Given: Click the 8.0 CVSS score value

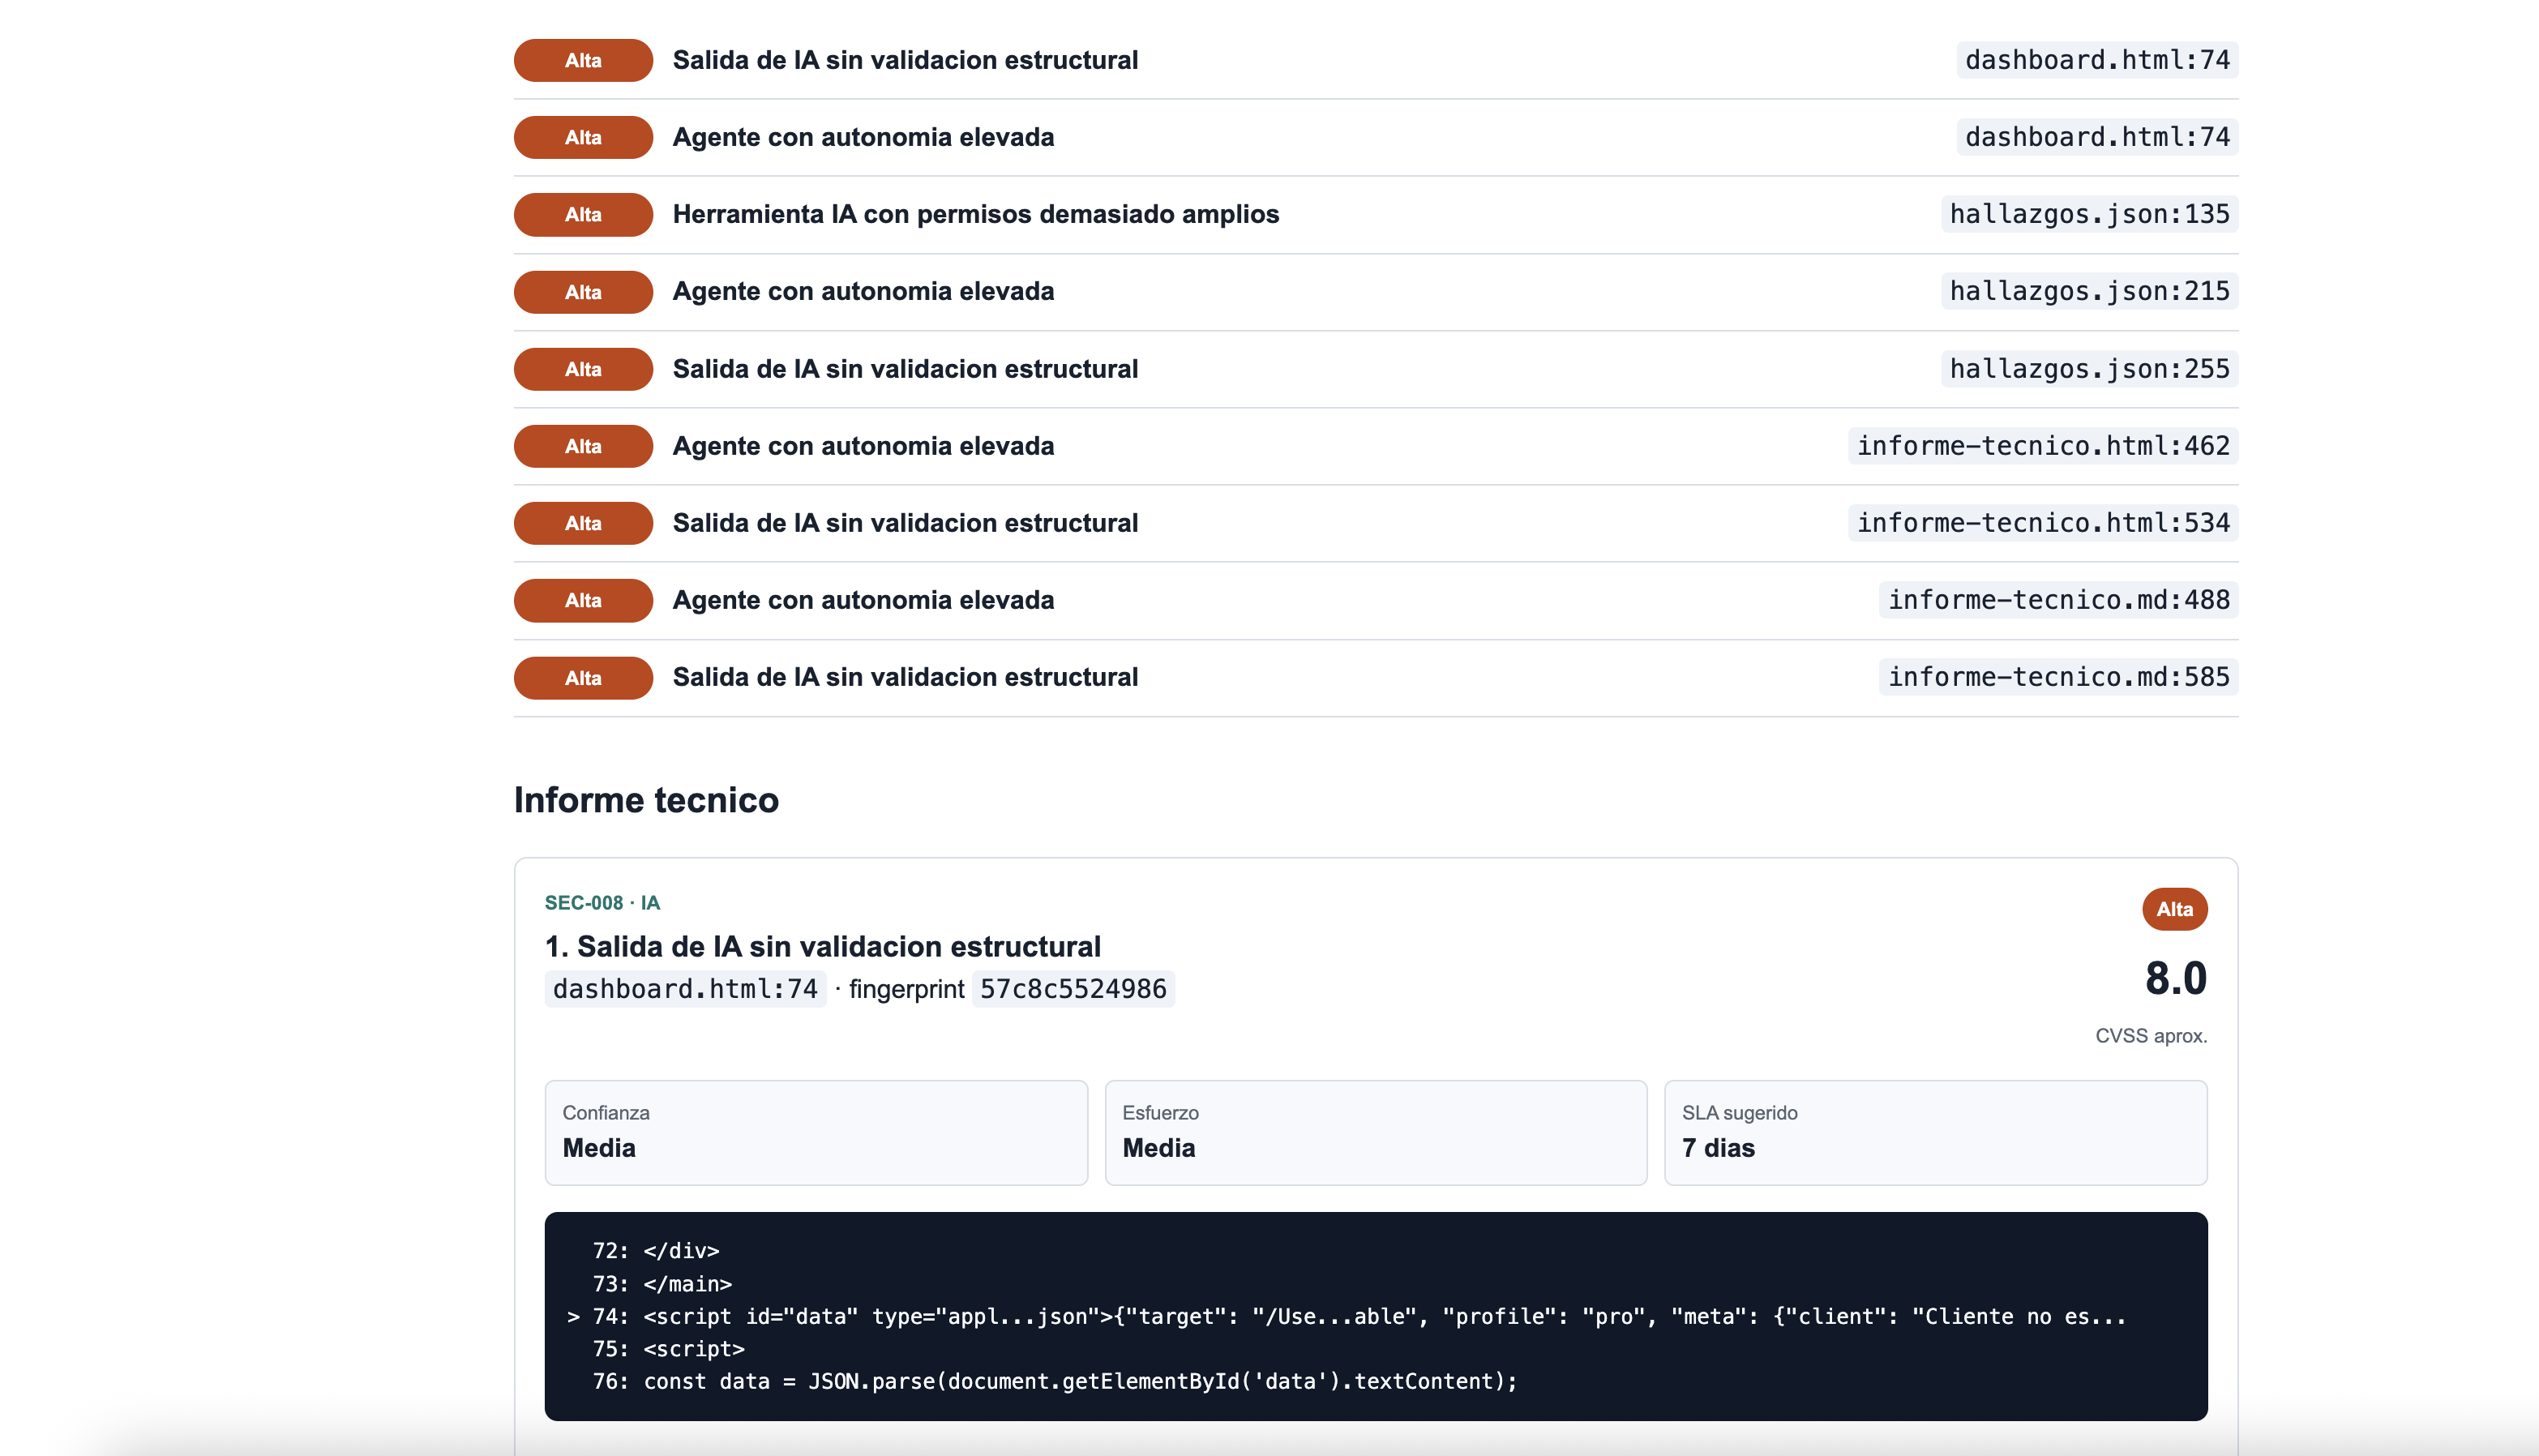Looking at the screenshot, I should tap(2175, 978).
